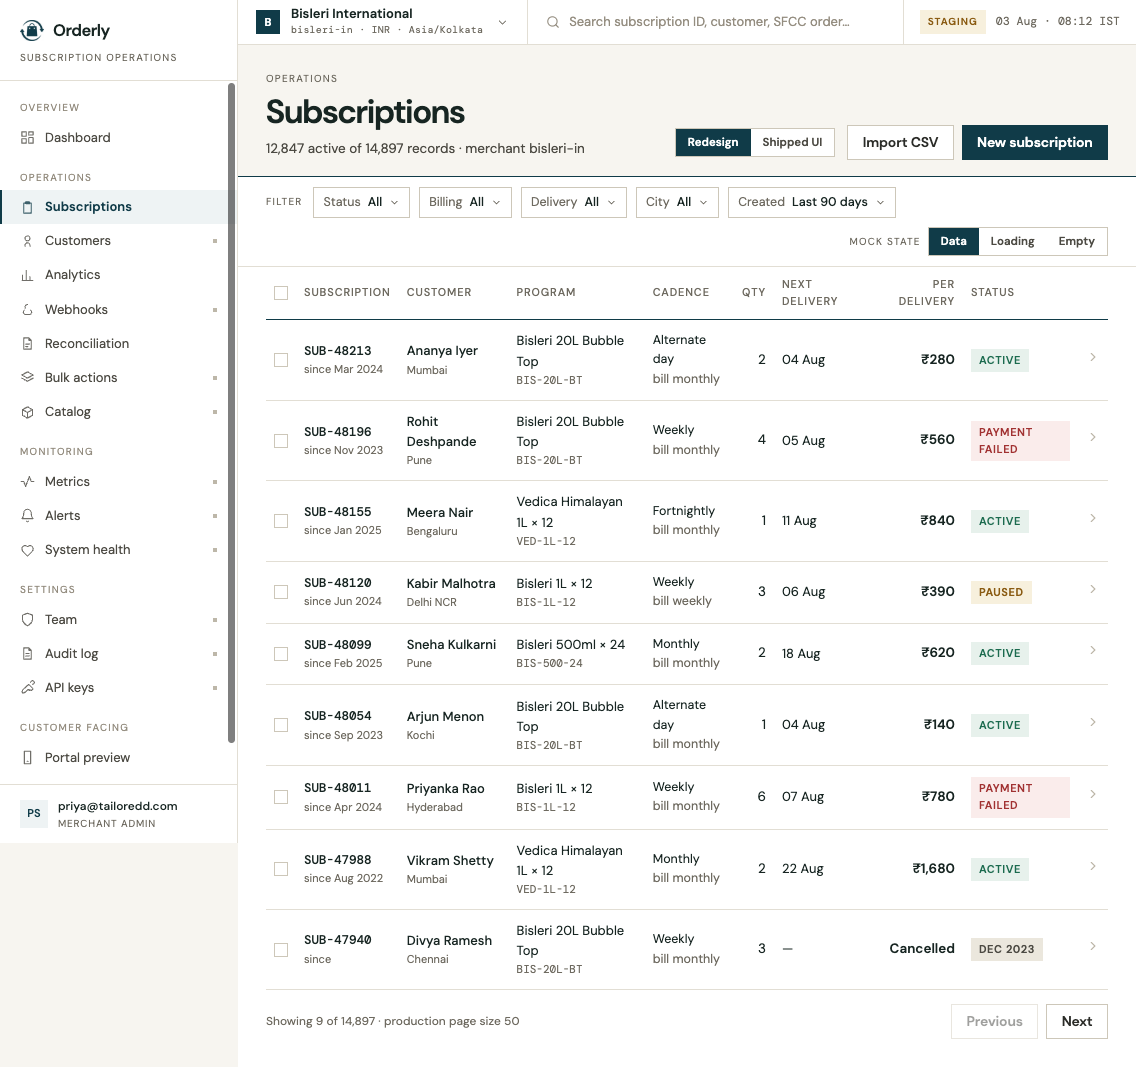This screenshot has width=1136, height=1067.
Task: Open the SUB-48155 subscription link
Action: coord(338,512)
